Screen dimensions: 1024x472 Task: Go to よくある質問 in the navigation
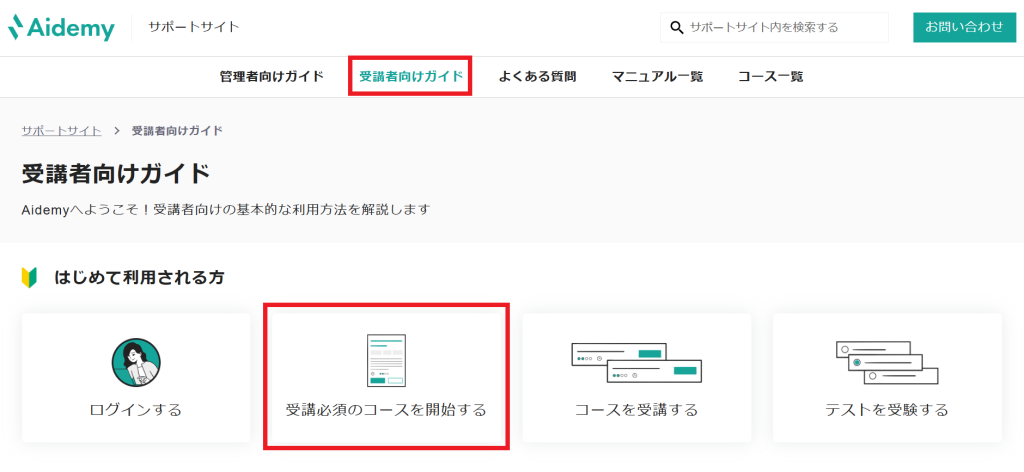(x=537, y=77)
